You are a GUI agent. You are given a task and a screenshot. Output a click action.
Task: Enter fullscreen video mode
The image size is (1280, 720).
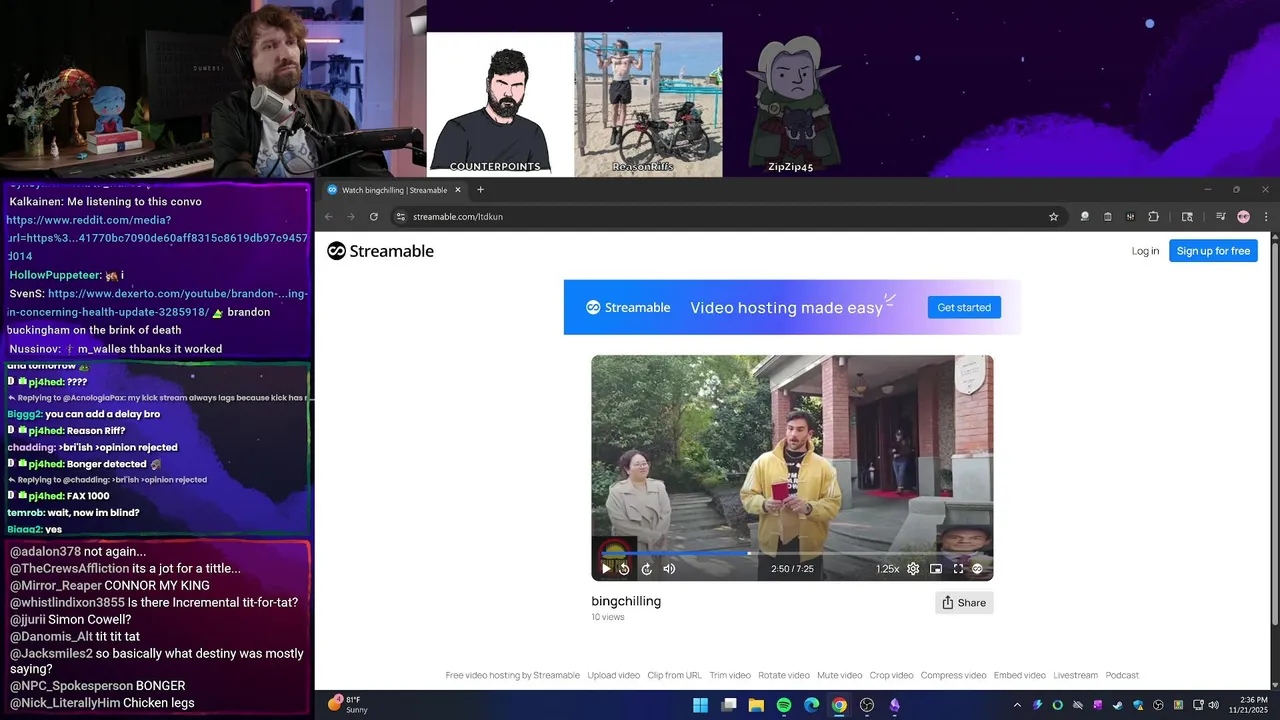point(958,569)
